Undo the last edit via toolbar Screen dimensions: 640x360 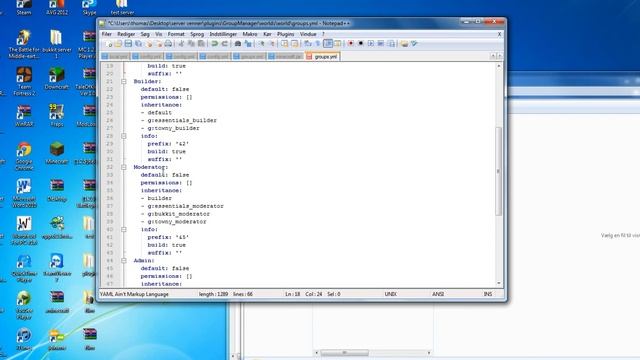coord(215,44)
